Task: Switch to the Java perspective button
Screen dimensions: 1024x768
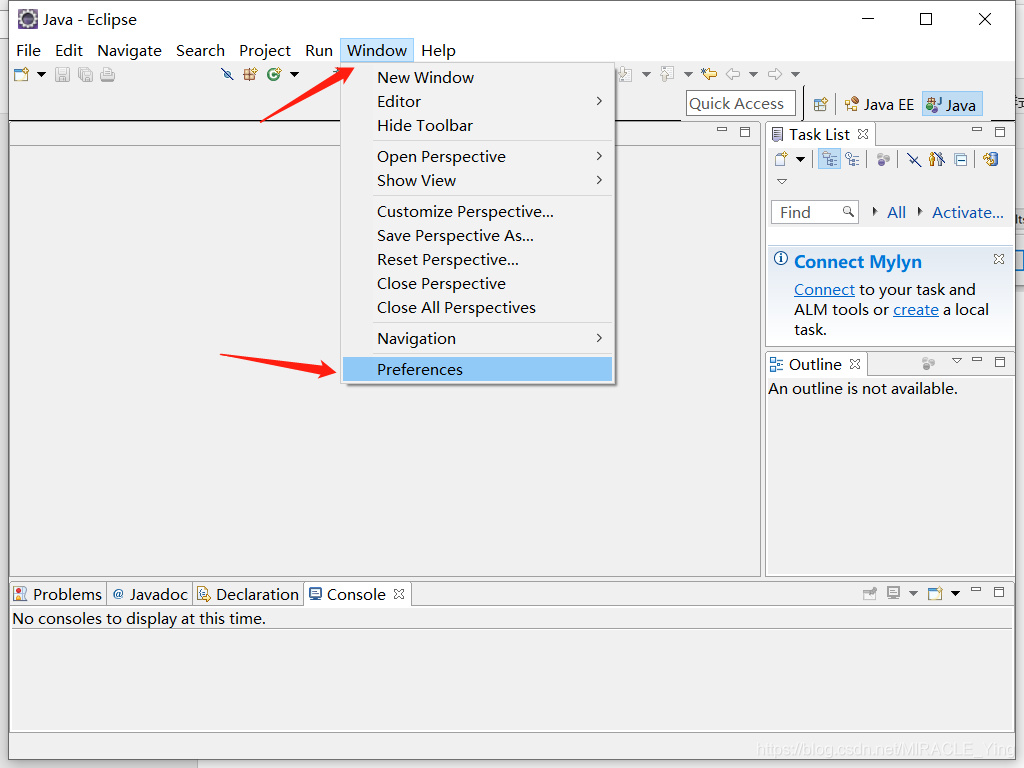Action: [x=952, y=104]
